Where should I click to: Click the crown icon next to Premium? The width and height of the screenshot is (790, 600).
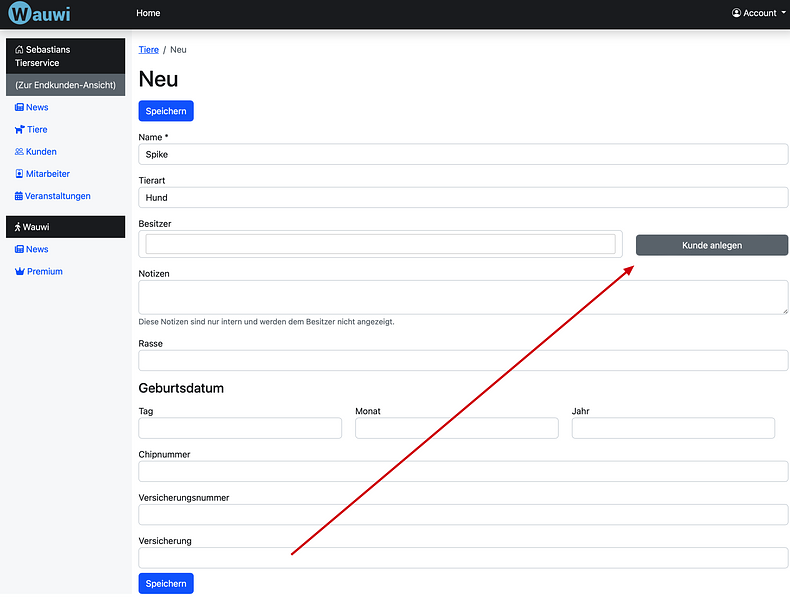coord(19,271)
